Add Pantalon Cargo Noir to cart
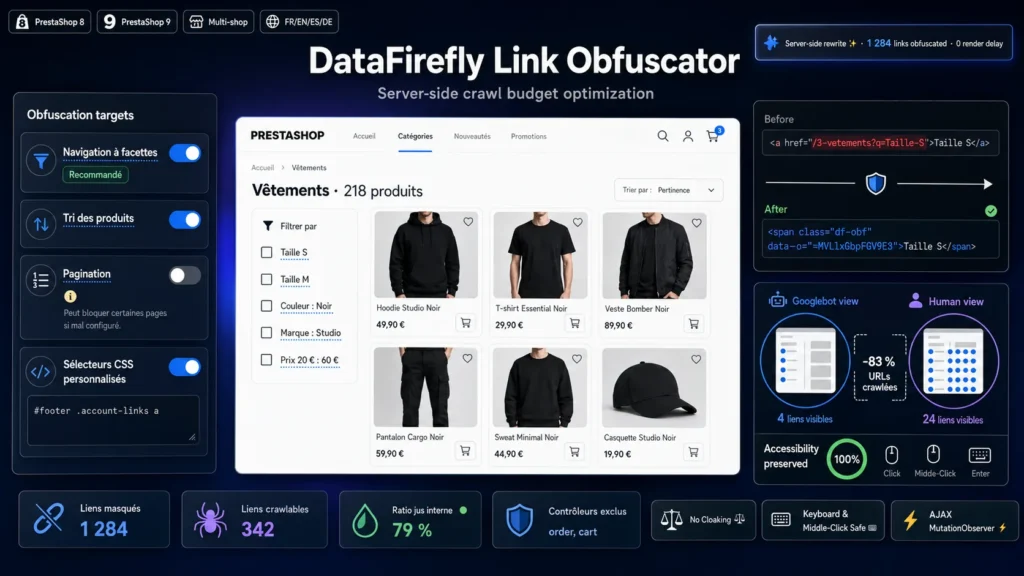 click(465, 451)
